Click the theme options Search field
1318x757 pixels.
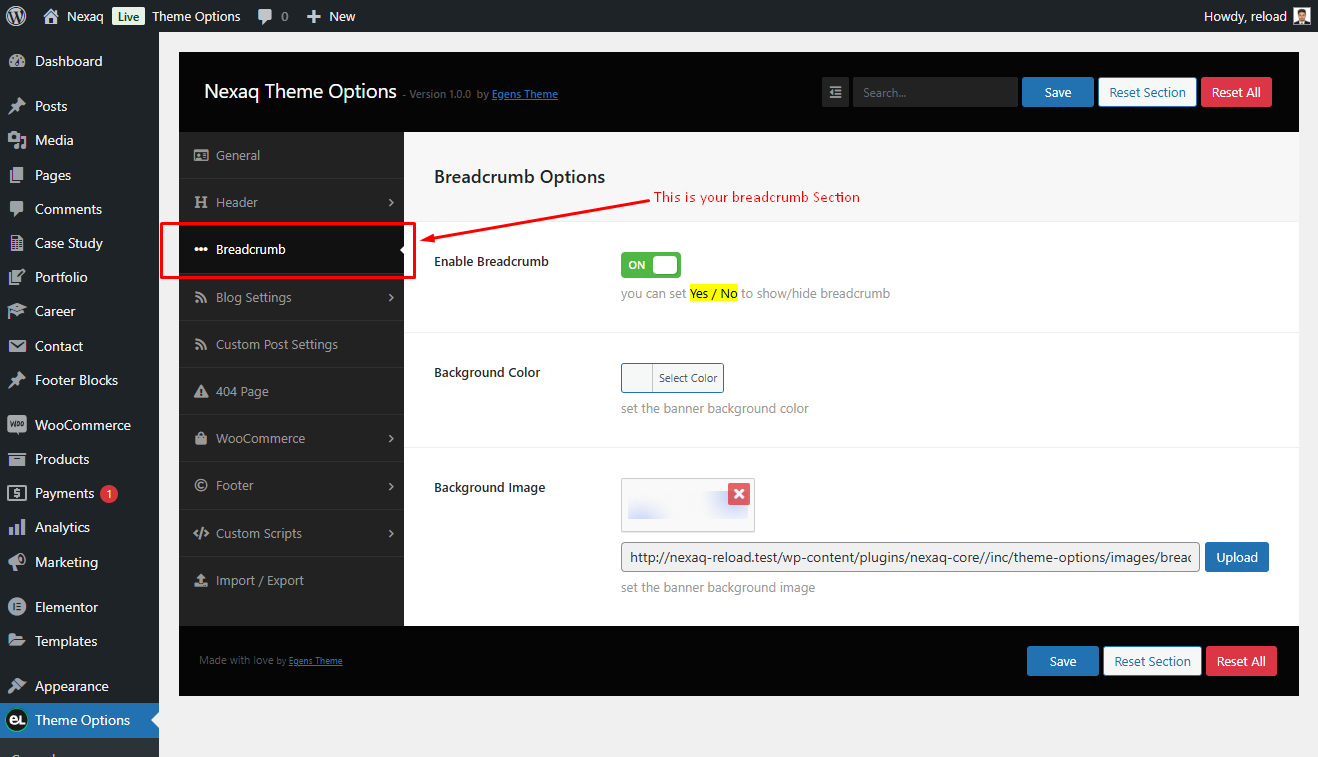coord(935,92)
